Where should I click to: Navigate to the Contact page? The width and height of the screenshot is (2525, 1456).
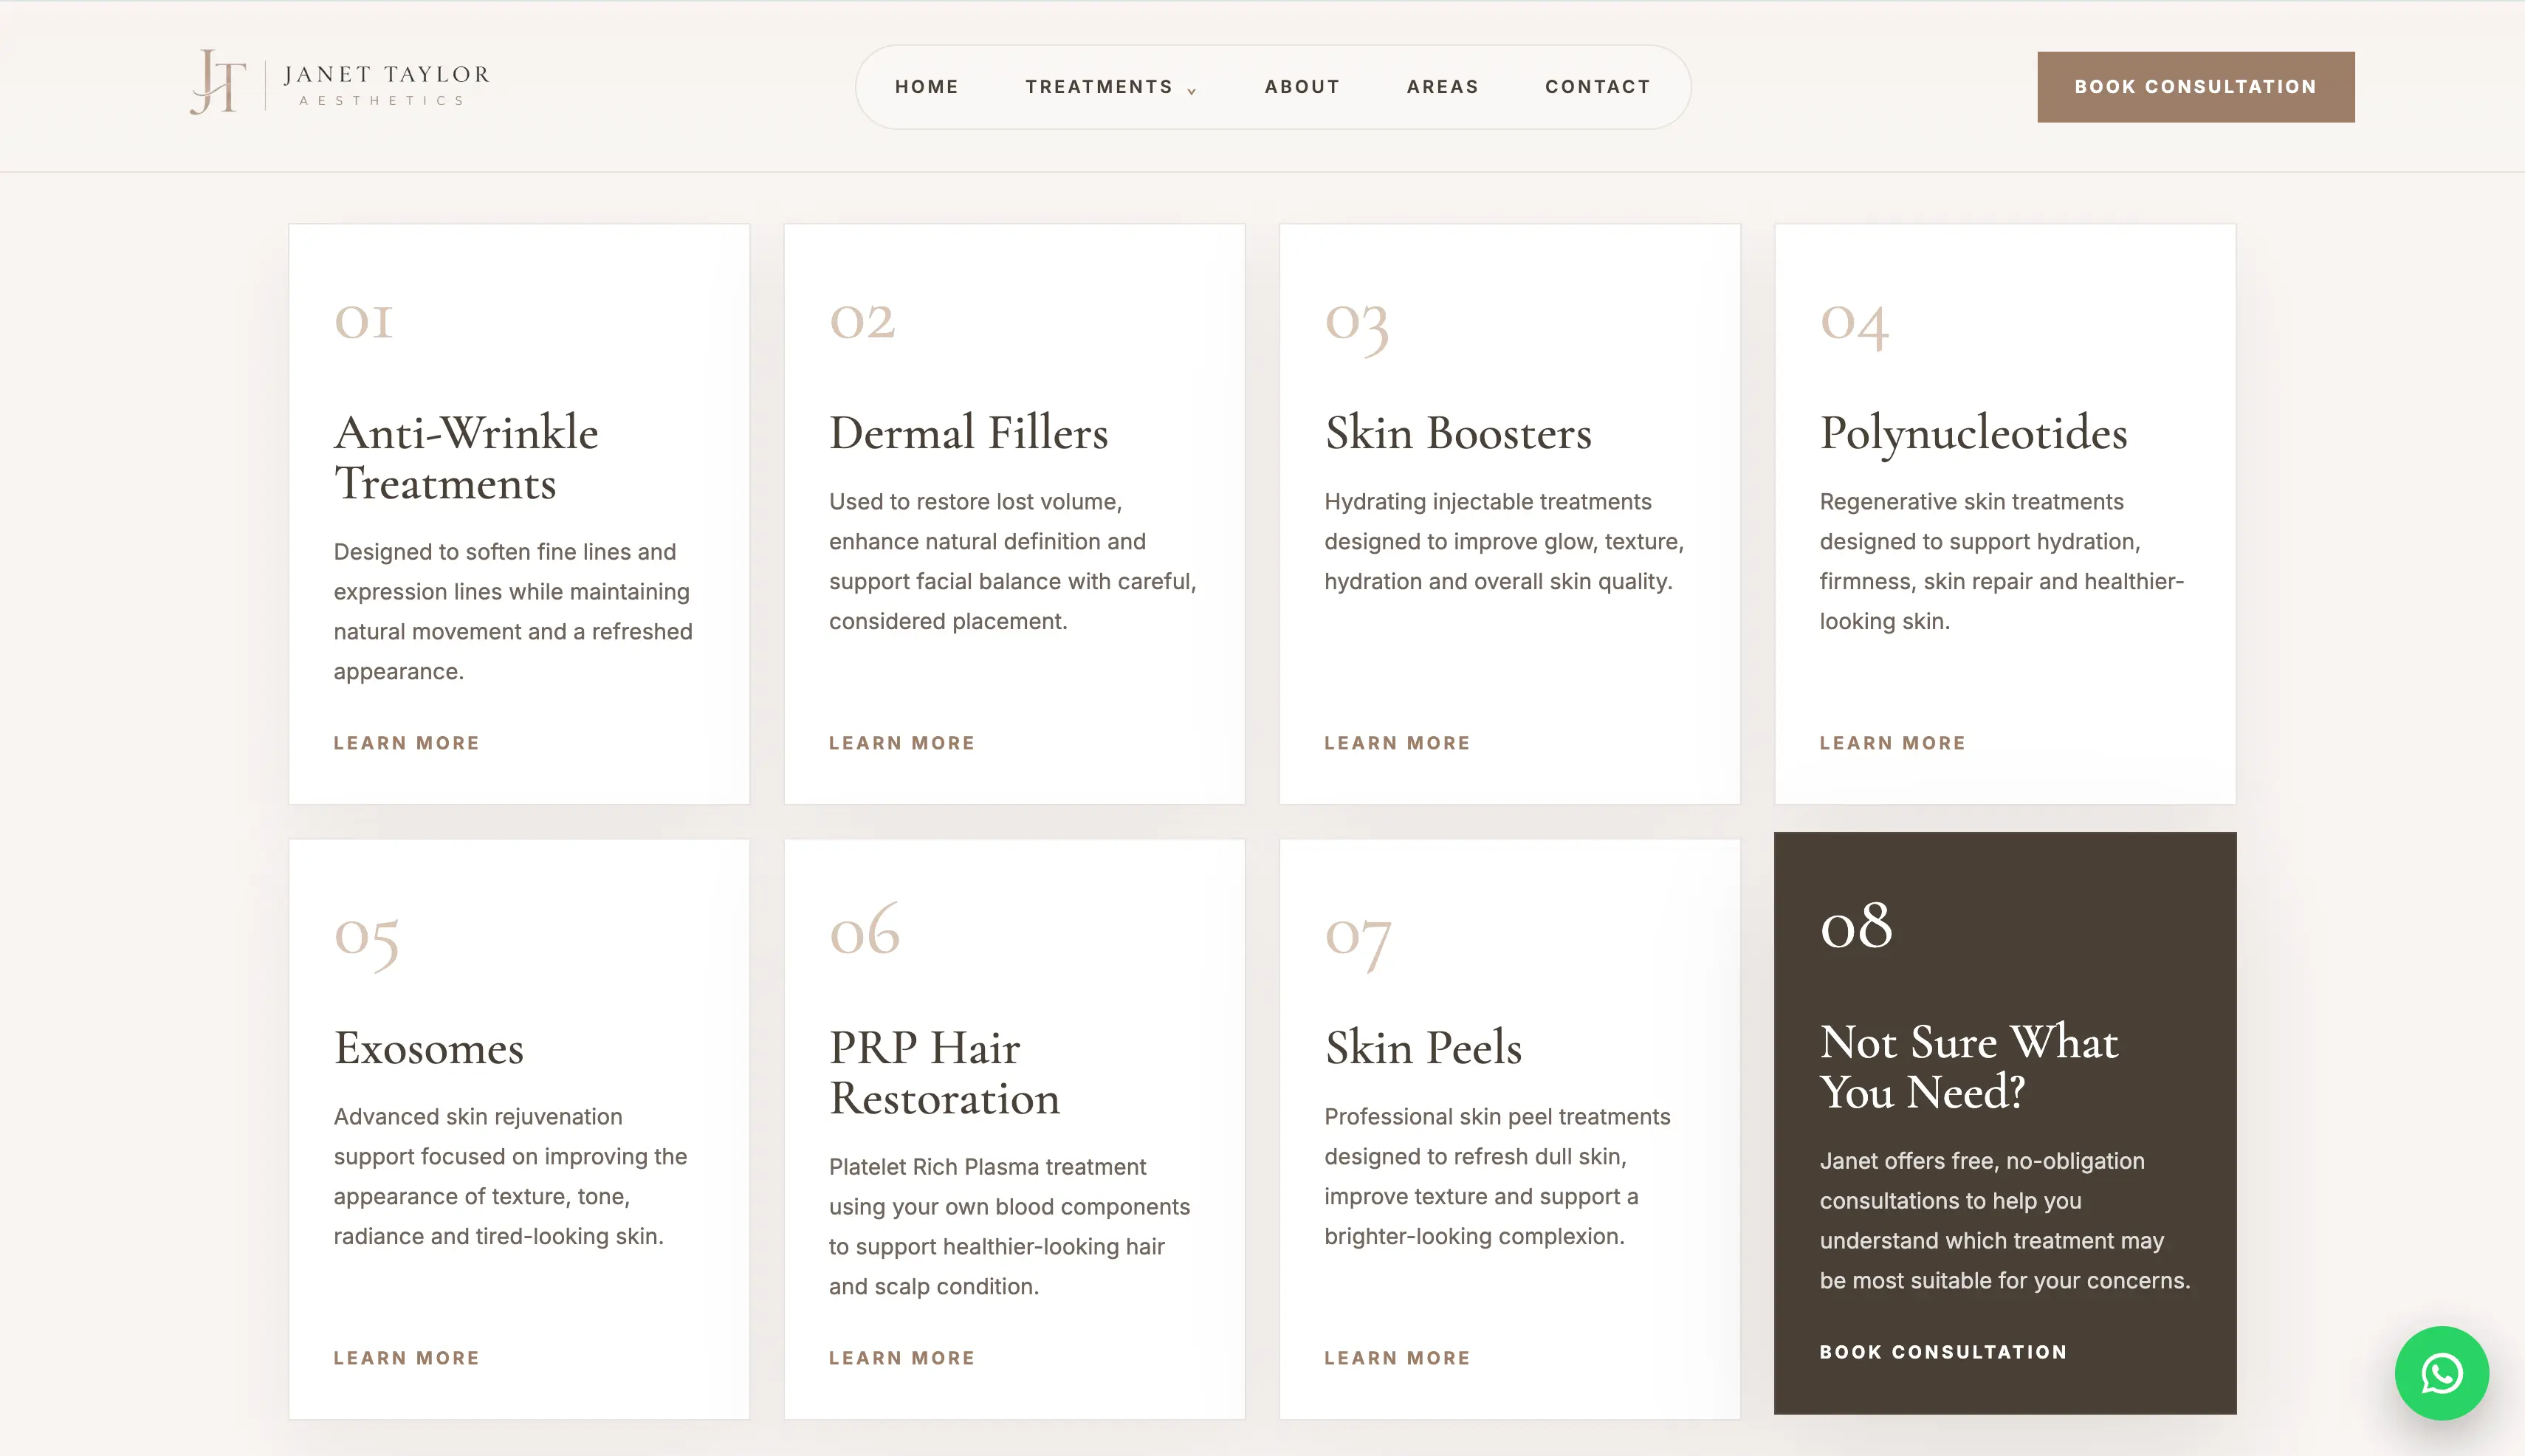click(x=1597, y=87)
